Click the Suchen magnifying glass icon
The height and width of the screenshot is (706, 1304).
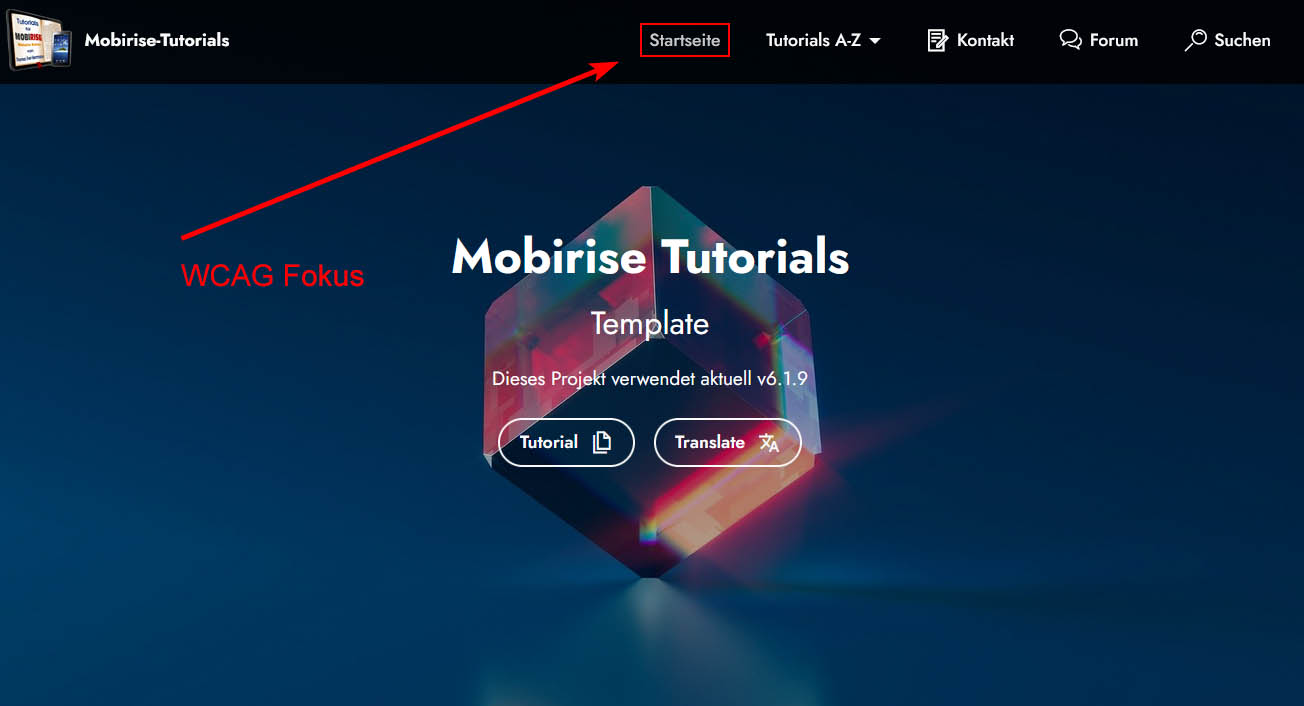[1195, 40]
